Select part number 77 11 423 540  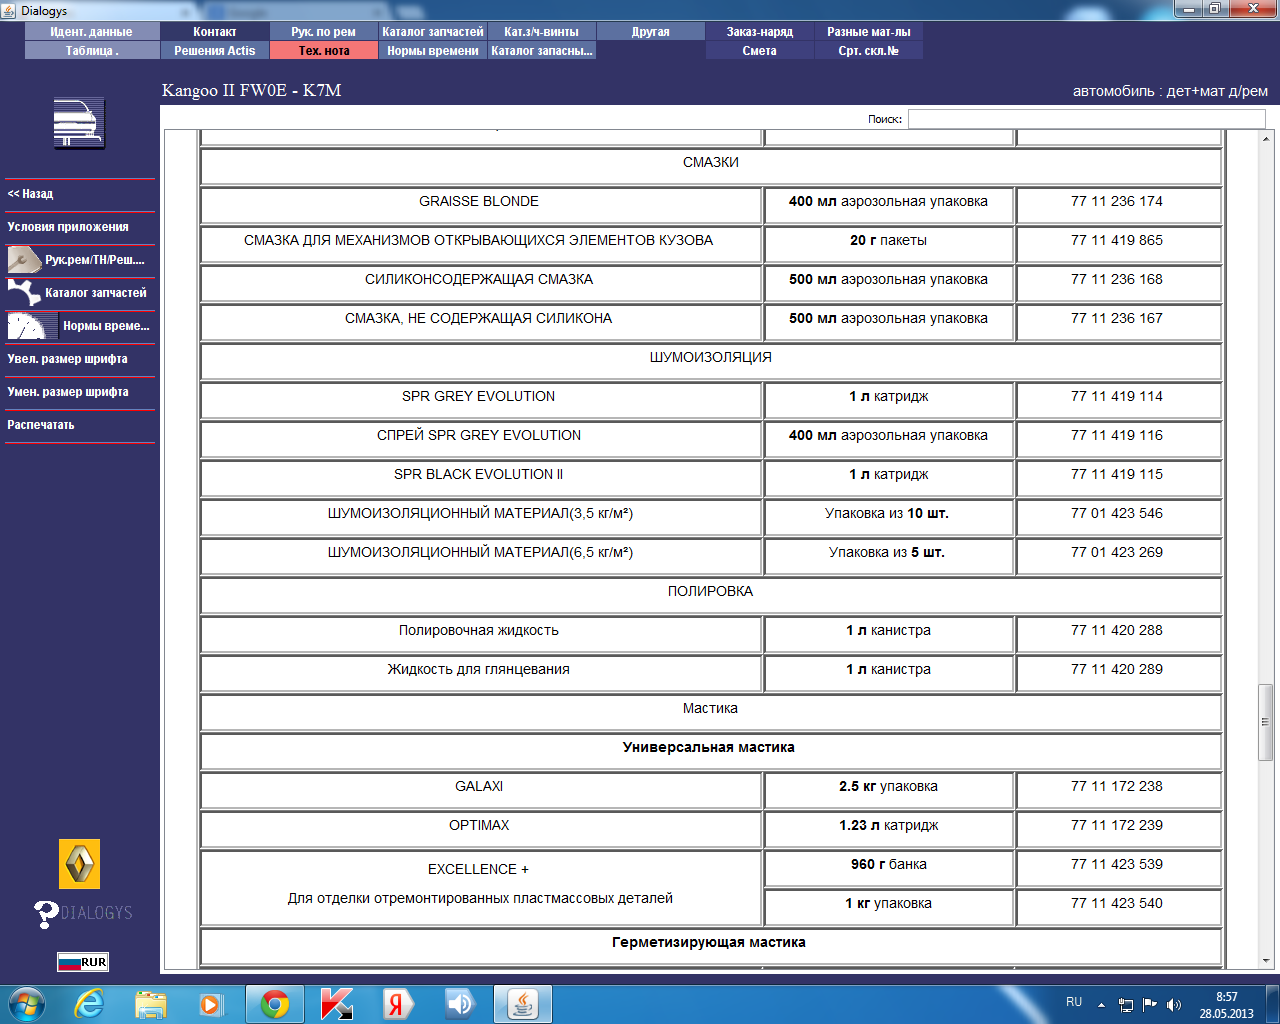click(x=1117, y=904)
